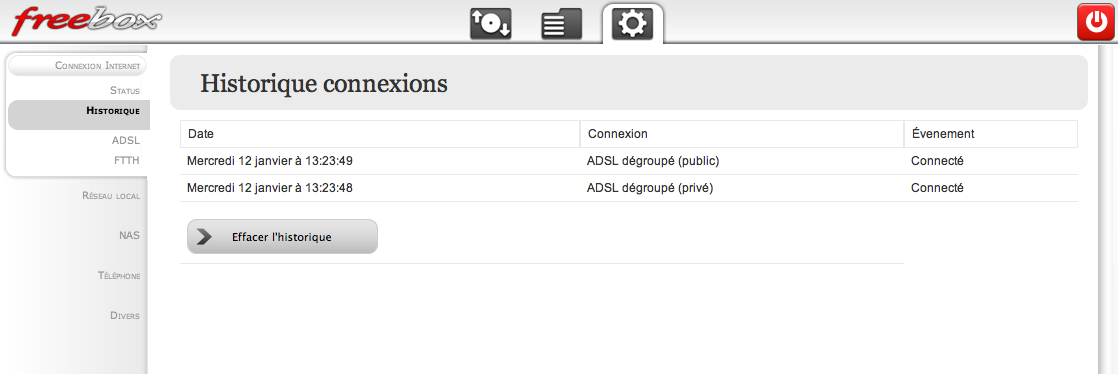Click the red power button

coord(1094,22)
